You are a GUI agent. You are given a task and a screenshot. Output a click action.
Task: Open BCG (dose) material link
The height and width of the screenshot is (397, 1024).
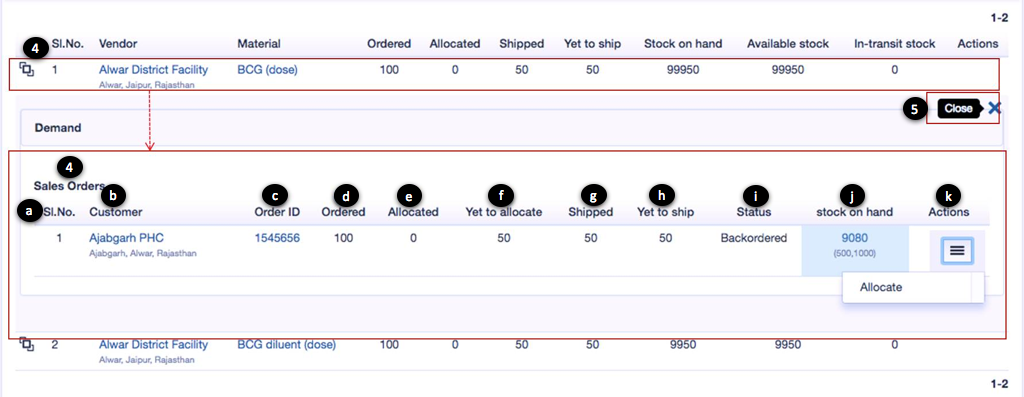(267, 69)
